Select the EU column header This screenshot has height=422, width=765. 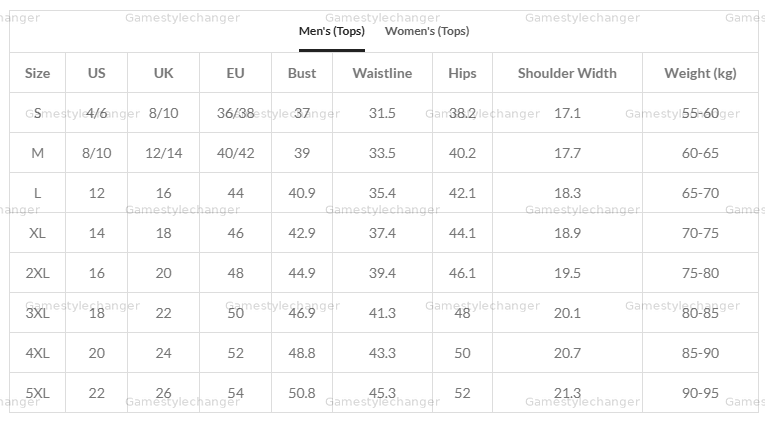tap(236, 73)
